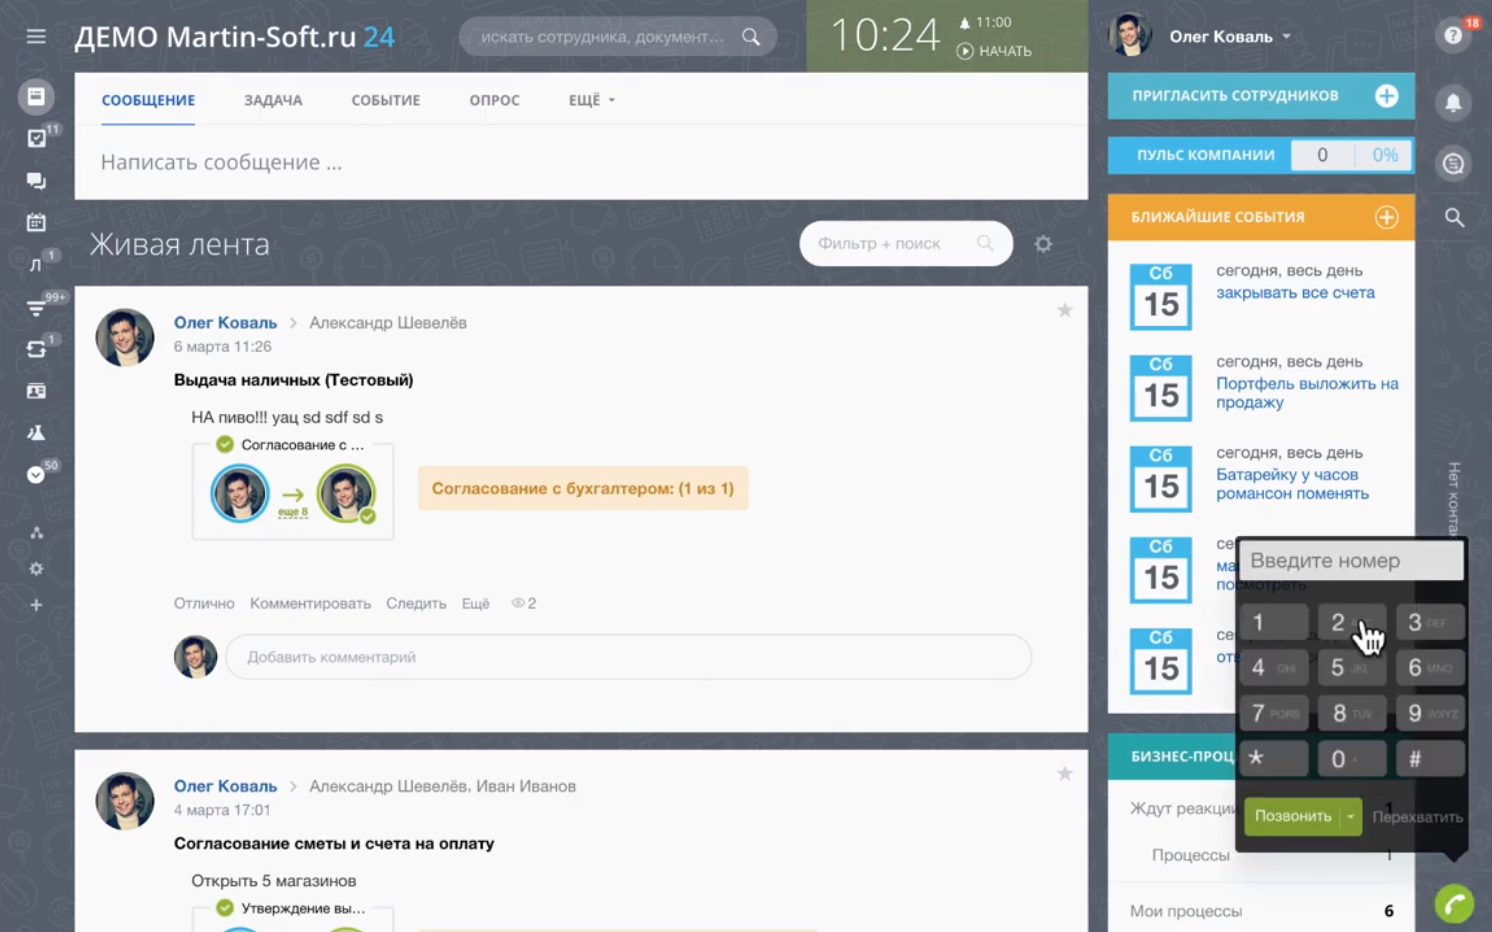Open the company structure sidebar icon

36,533
